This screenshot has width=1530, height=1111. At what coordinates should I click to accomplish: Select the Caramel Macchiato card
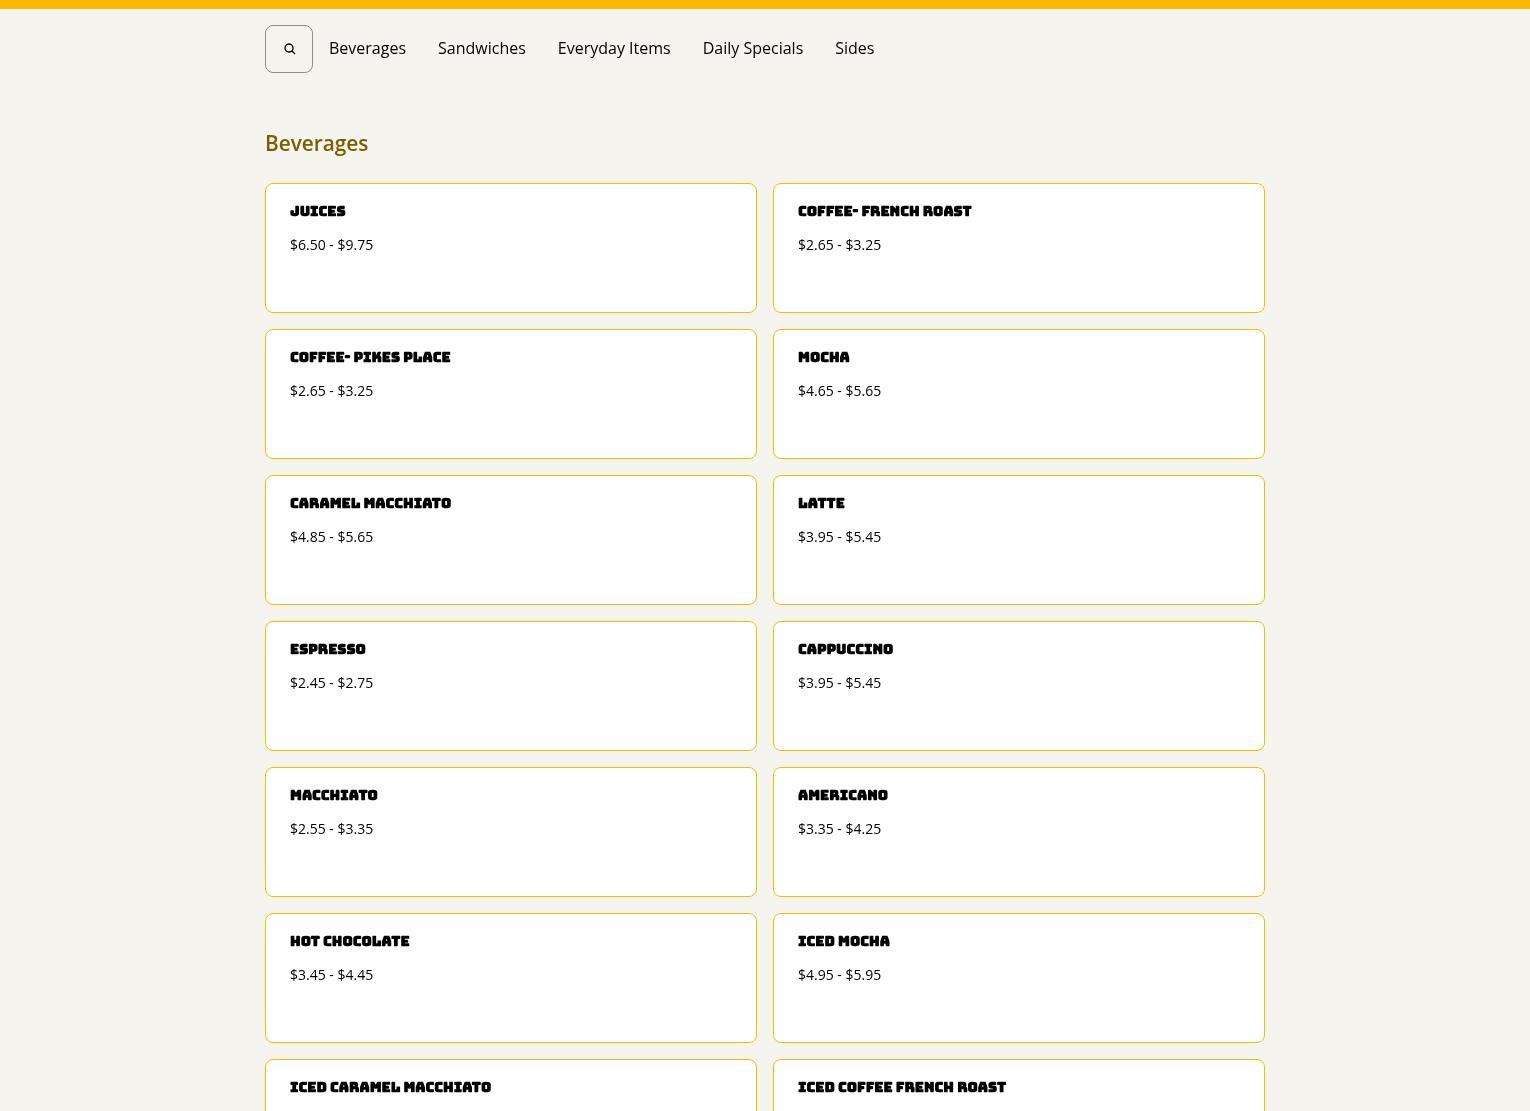pyautogui.click(x=510, y=540)
